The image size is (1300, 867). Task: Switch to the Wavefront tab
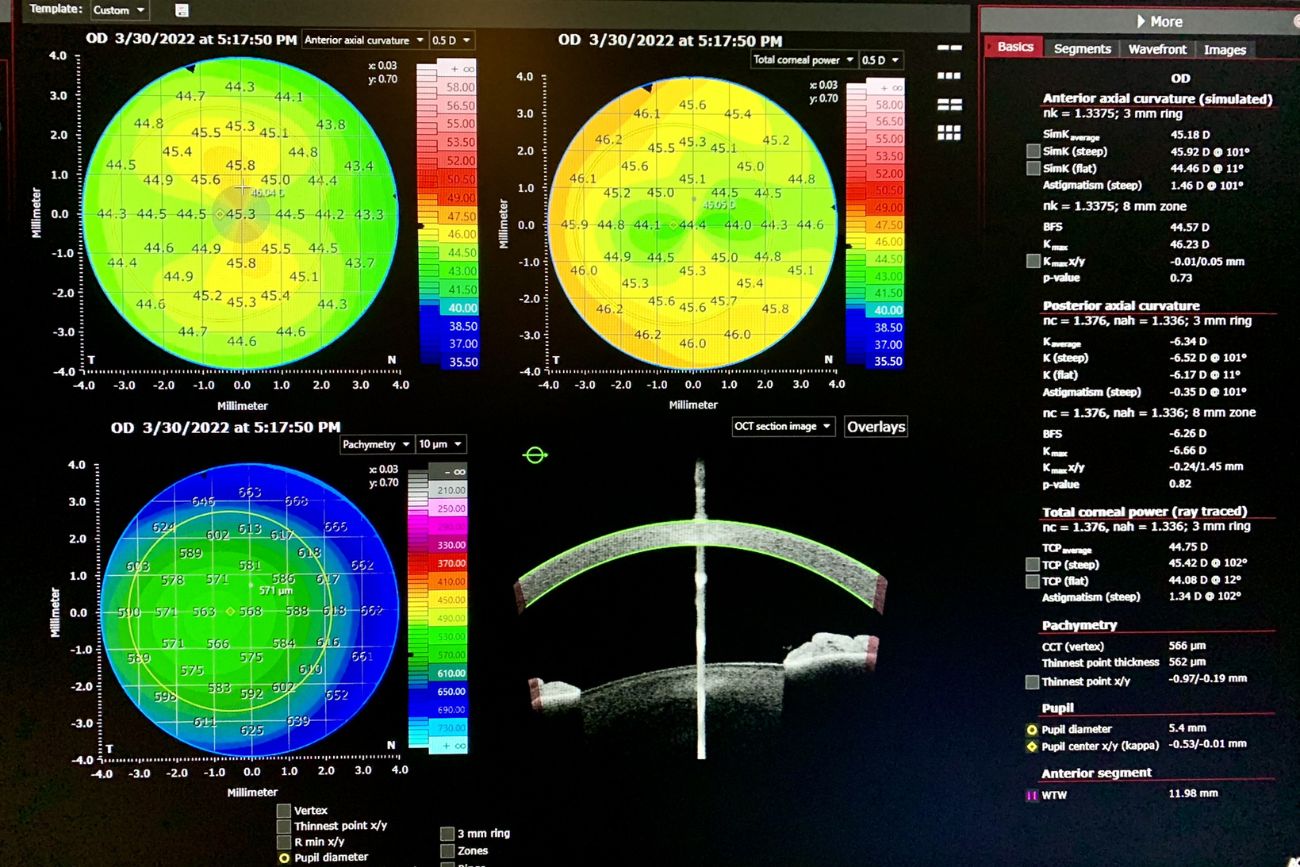coord(1157,49)
